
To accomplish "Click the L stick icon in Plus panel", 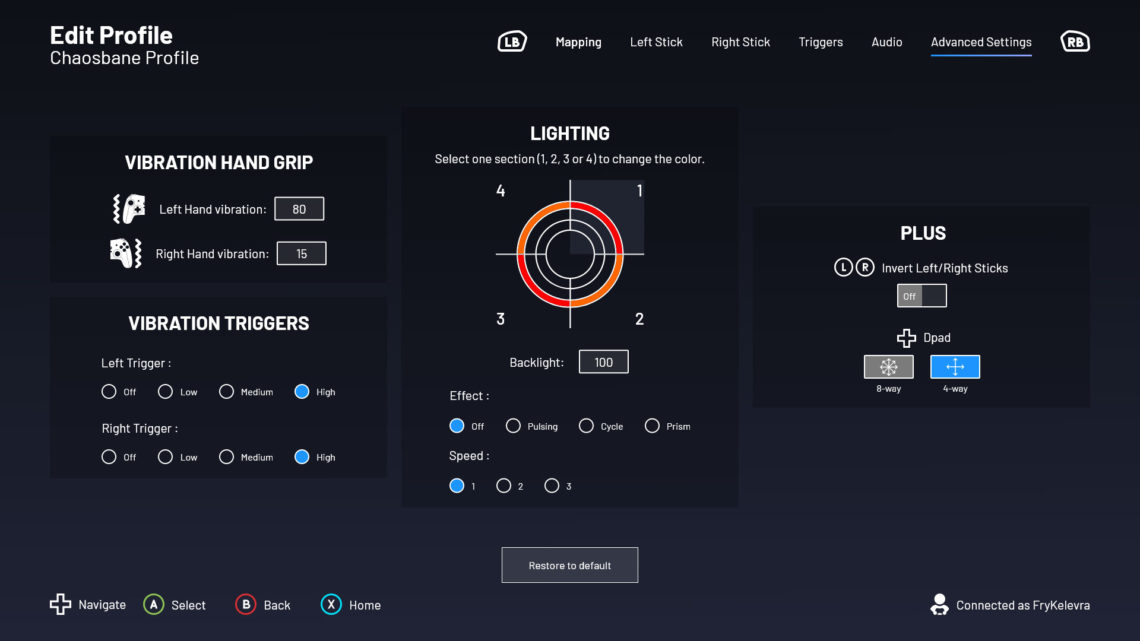I will (843, 267).
